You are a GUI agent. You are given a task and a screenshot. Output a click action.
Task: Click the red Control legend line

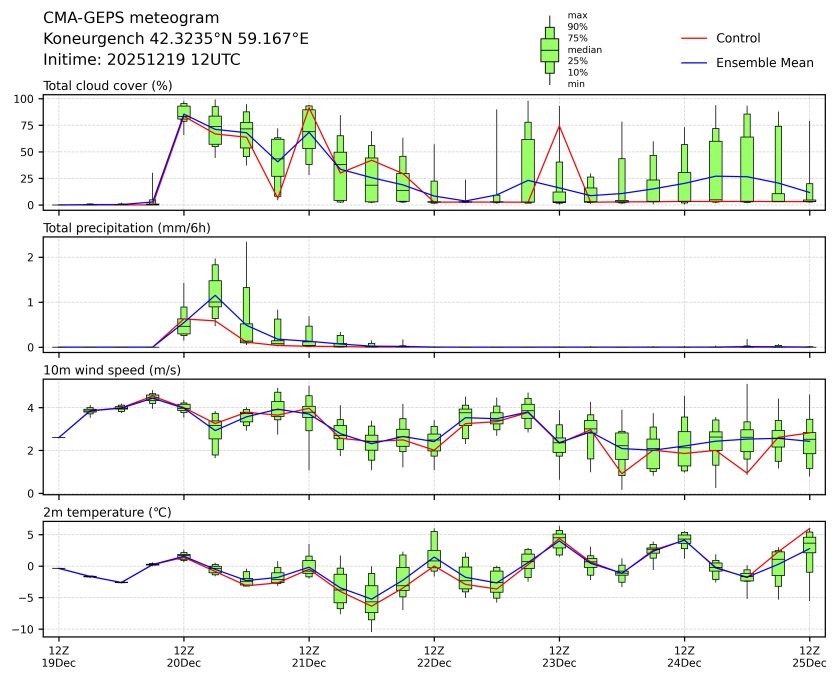[x=694, y=38]
